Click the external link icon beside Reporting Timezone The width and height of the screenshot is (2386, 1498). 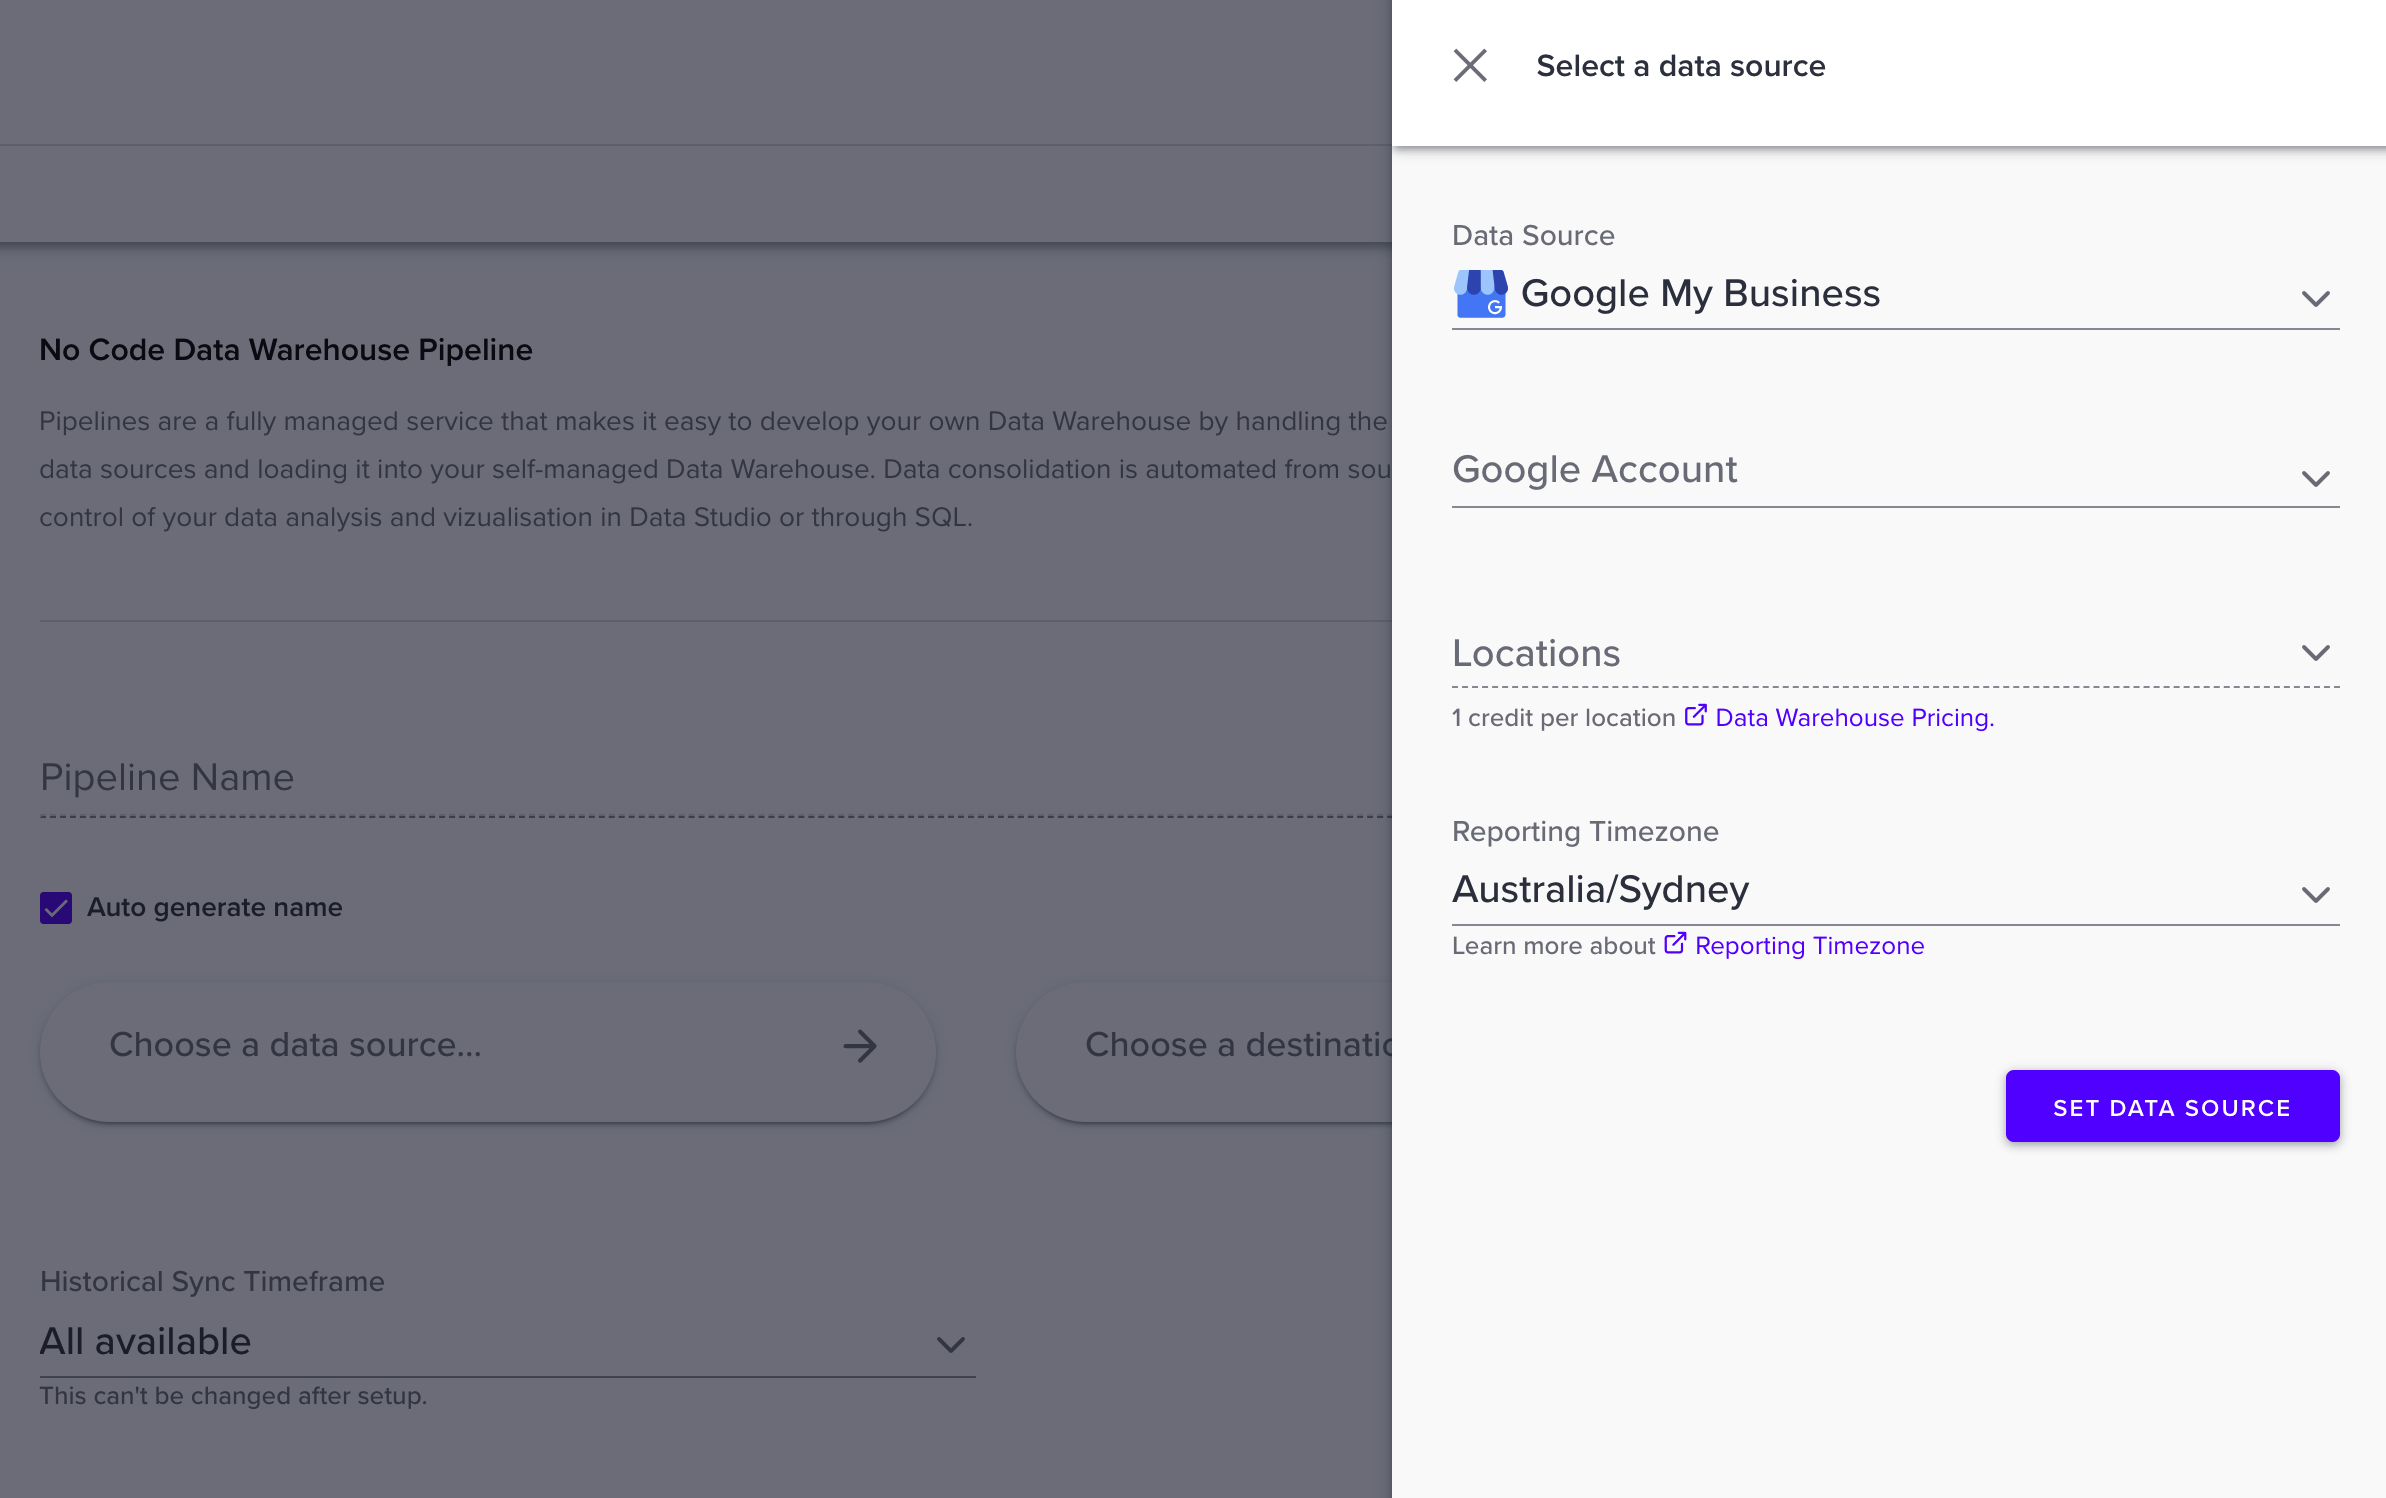(1675, 944)
